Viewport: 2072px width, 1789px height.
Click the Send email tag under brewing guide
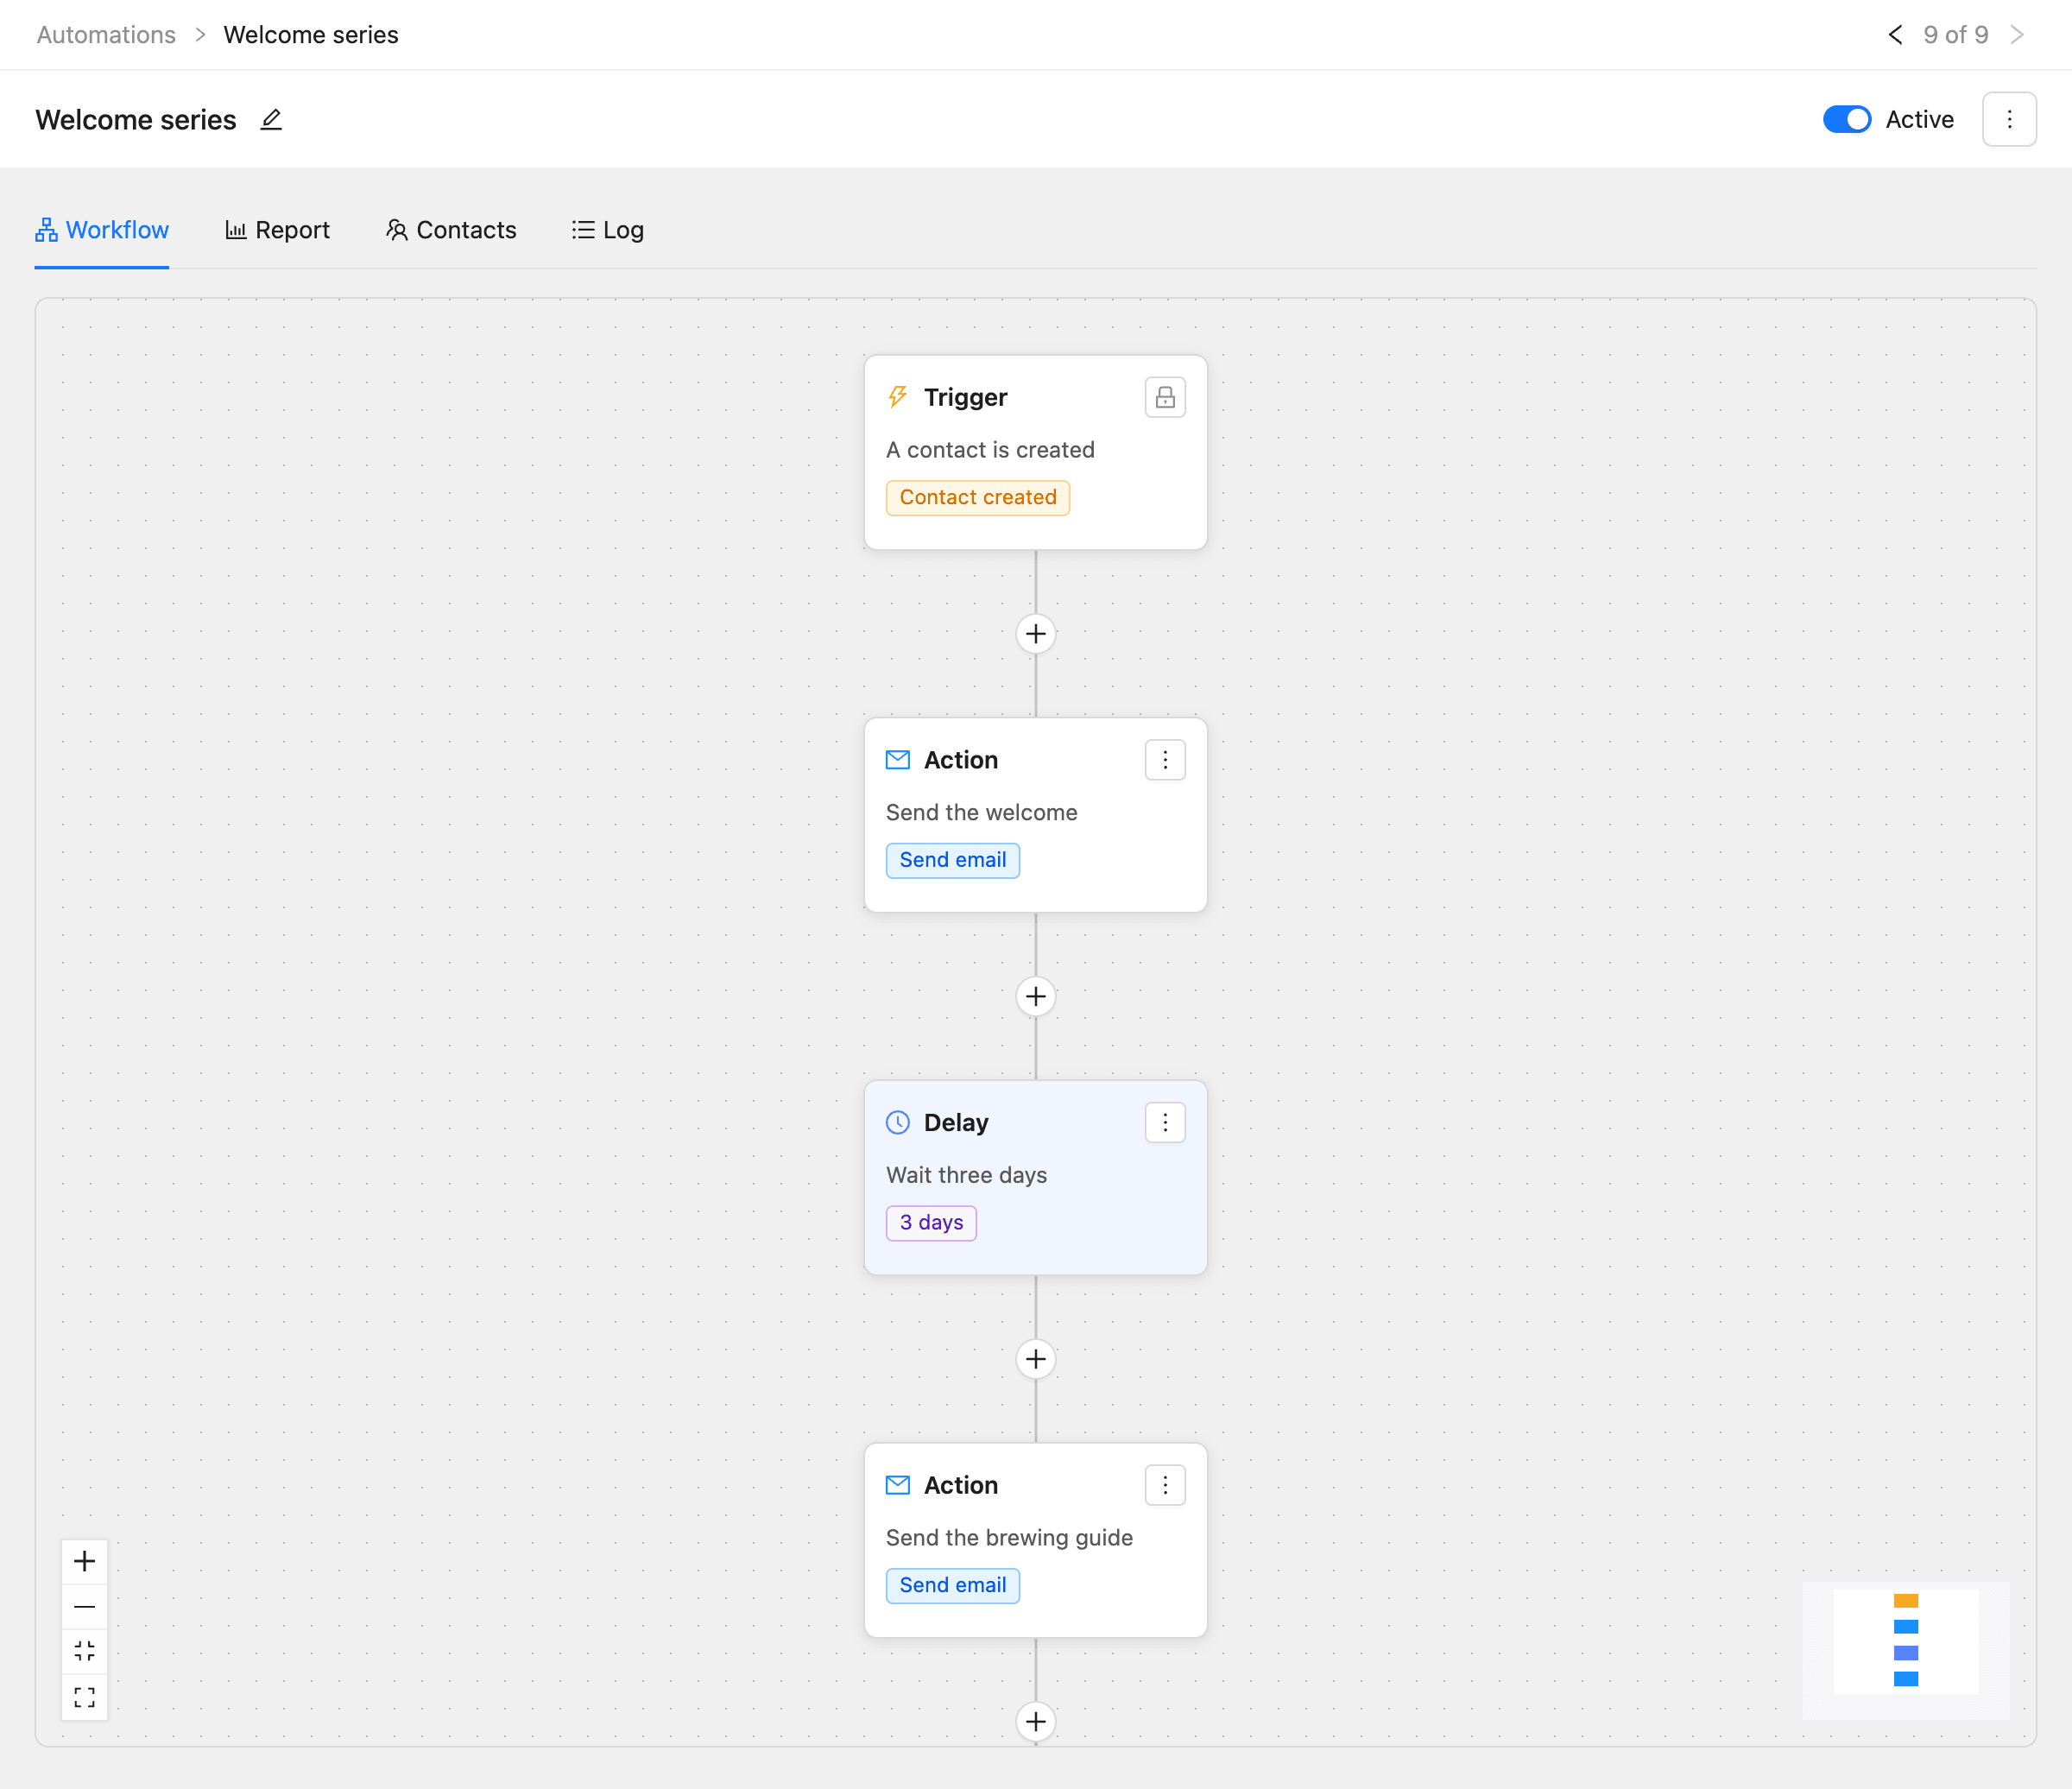pyautogui.click(x=952, y=1586)
